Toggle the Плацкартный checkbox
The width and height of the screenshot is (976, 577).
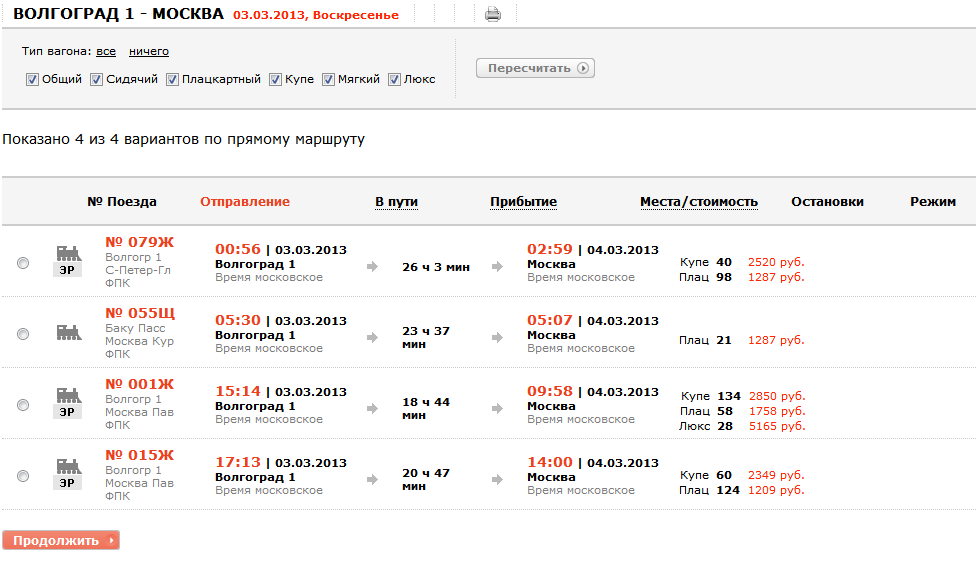point(172,80)
